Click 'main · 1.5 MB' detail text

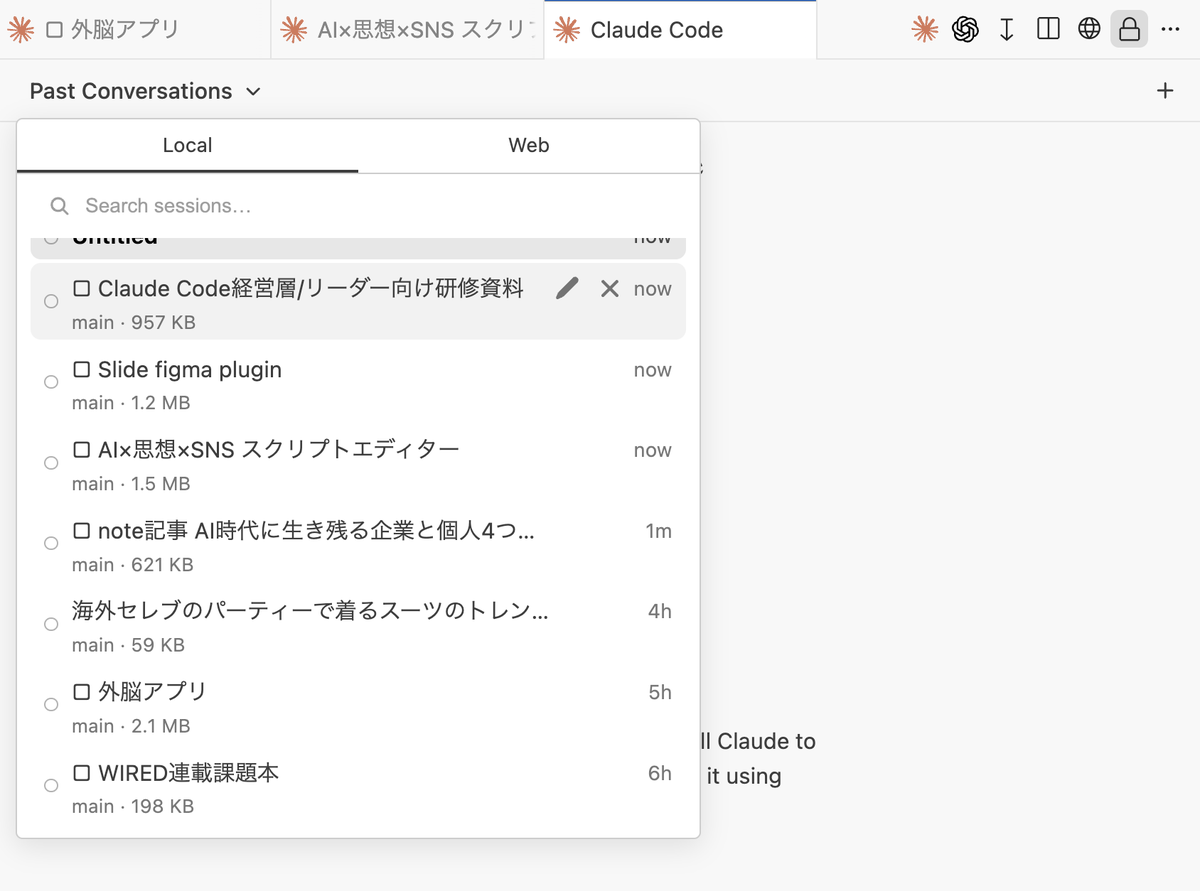click(x=131, y=484)
